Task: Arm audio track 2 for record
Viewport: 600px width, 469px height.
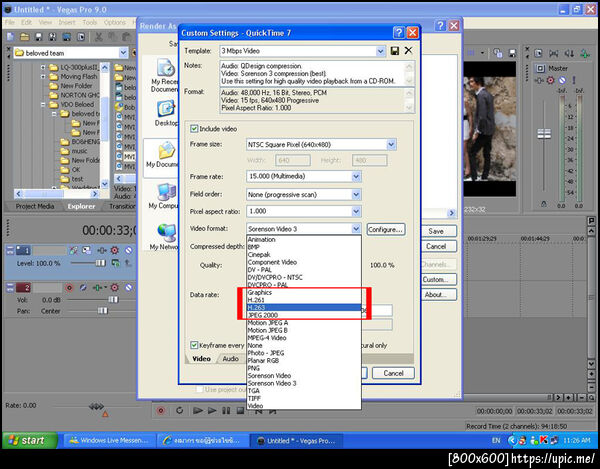Action: (69, 287)
